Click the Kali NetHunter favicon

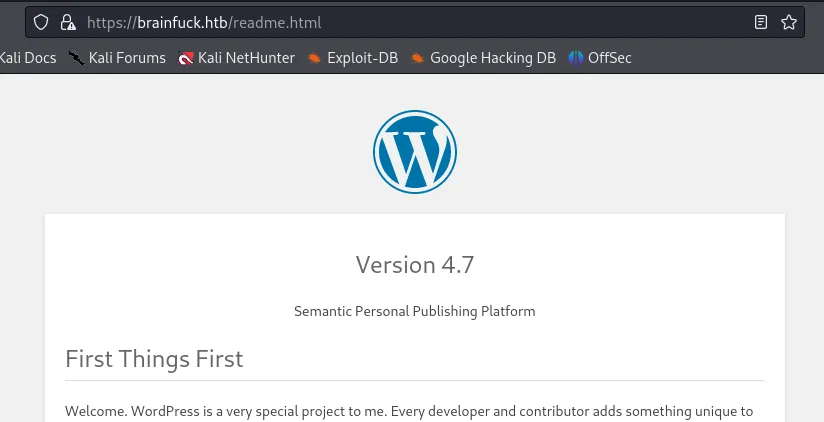(186, 58)
